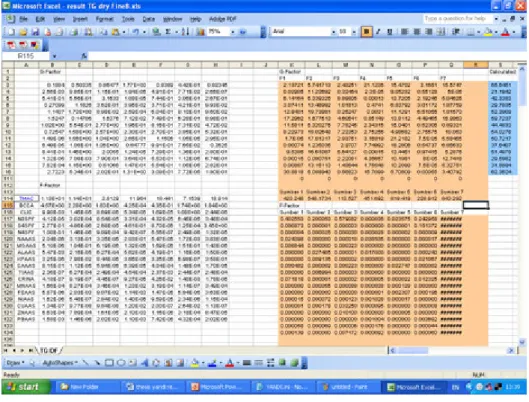This screenshot has width=529, height=402.
Task: Apply AutoSum from the sigma icon
Action: [x=168, y=32]
